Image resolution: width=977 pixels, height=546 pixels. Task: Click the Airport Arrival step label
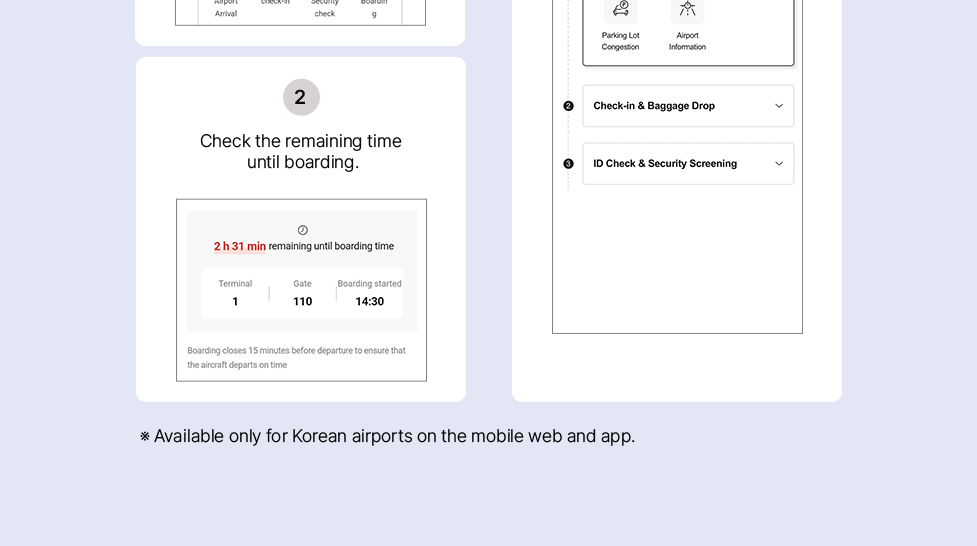pos(226,8)
